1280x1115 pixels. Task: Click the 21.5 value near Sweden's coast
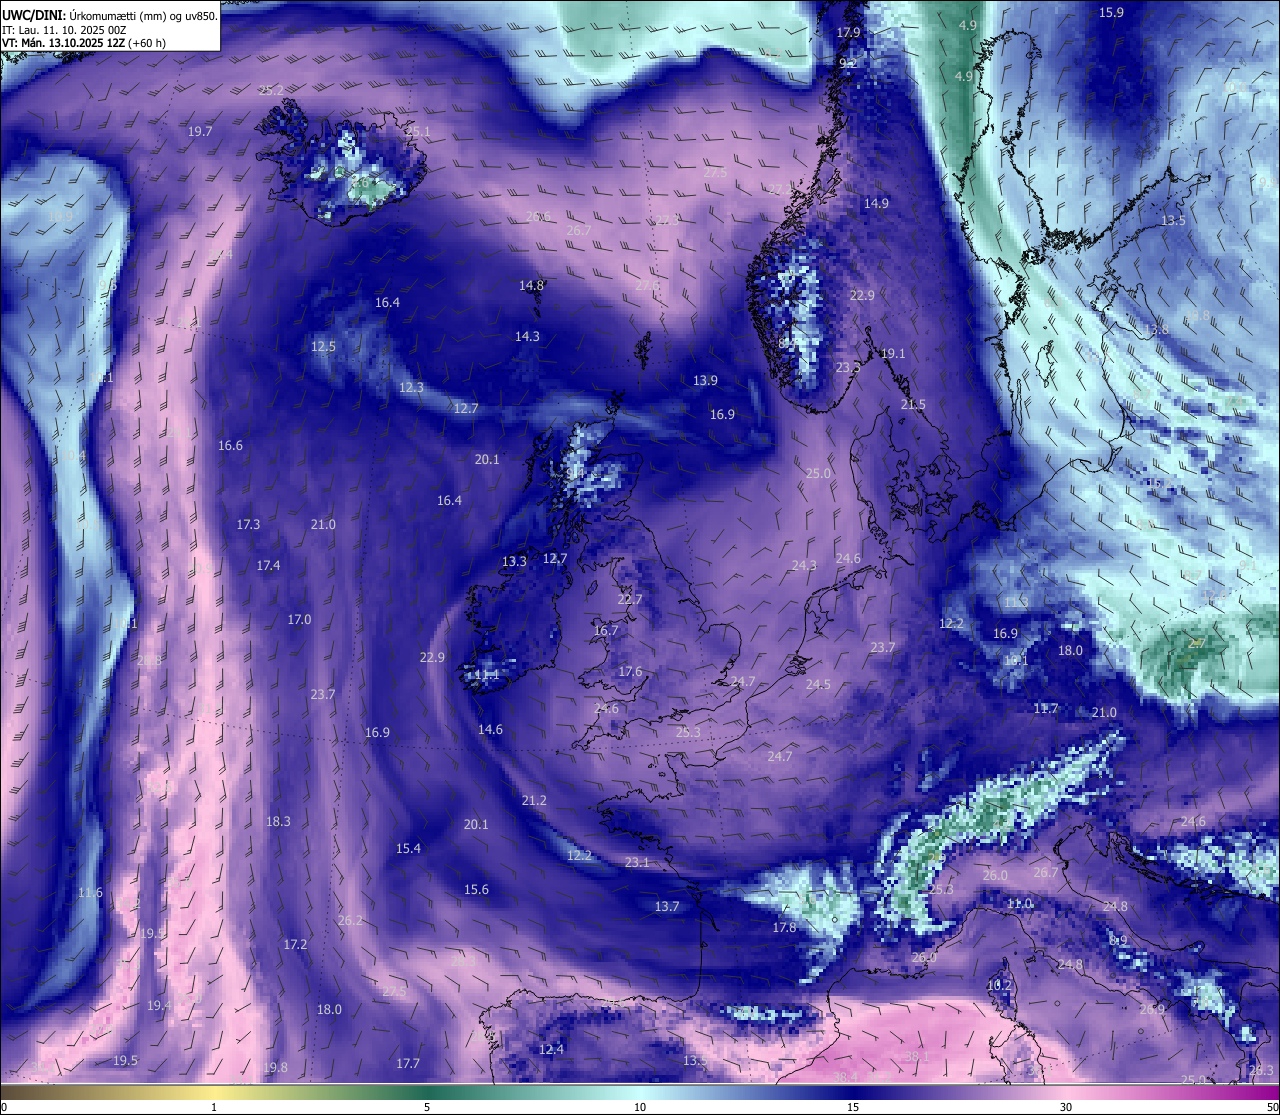click(913, 405)
